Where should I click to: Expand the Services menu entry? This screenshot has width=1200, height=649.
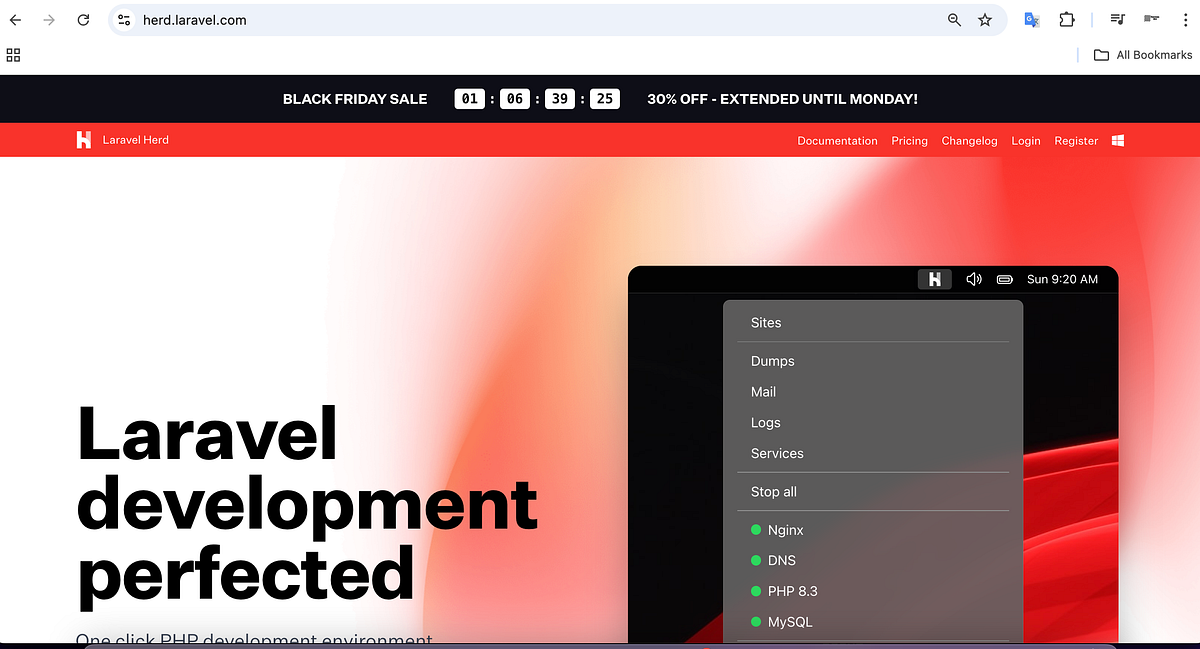pyautogui.click(x=777, y=453)
